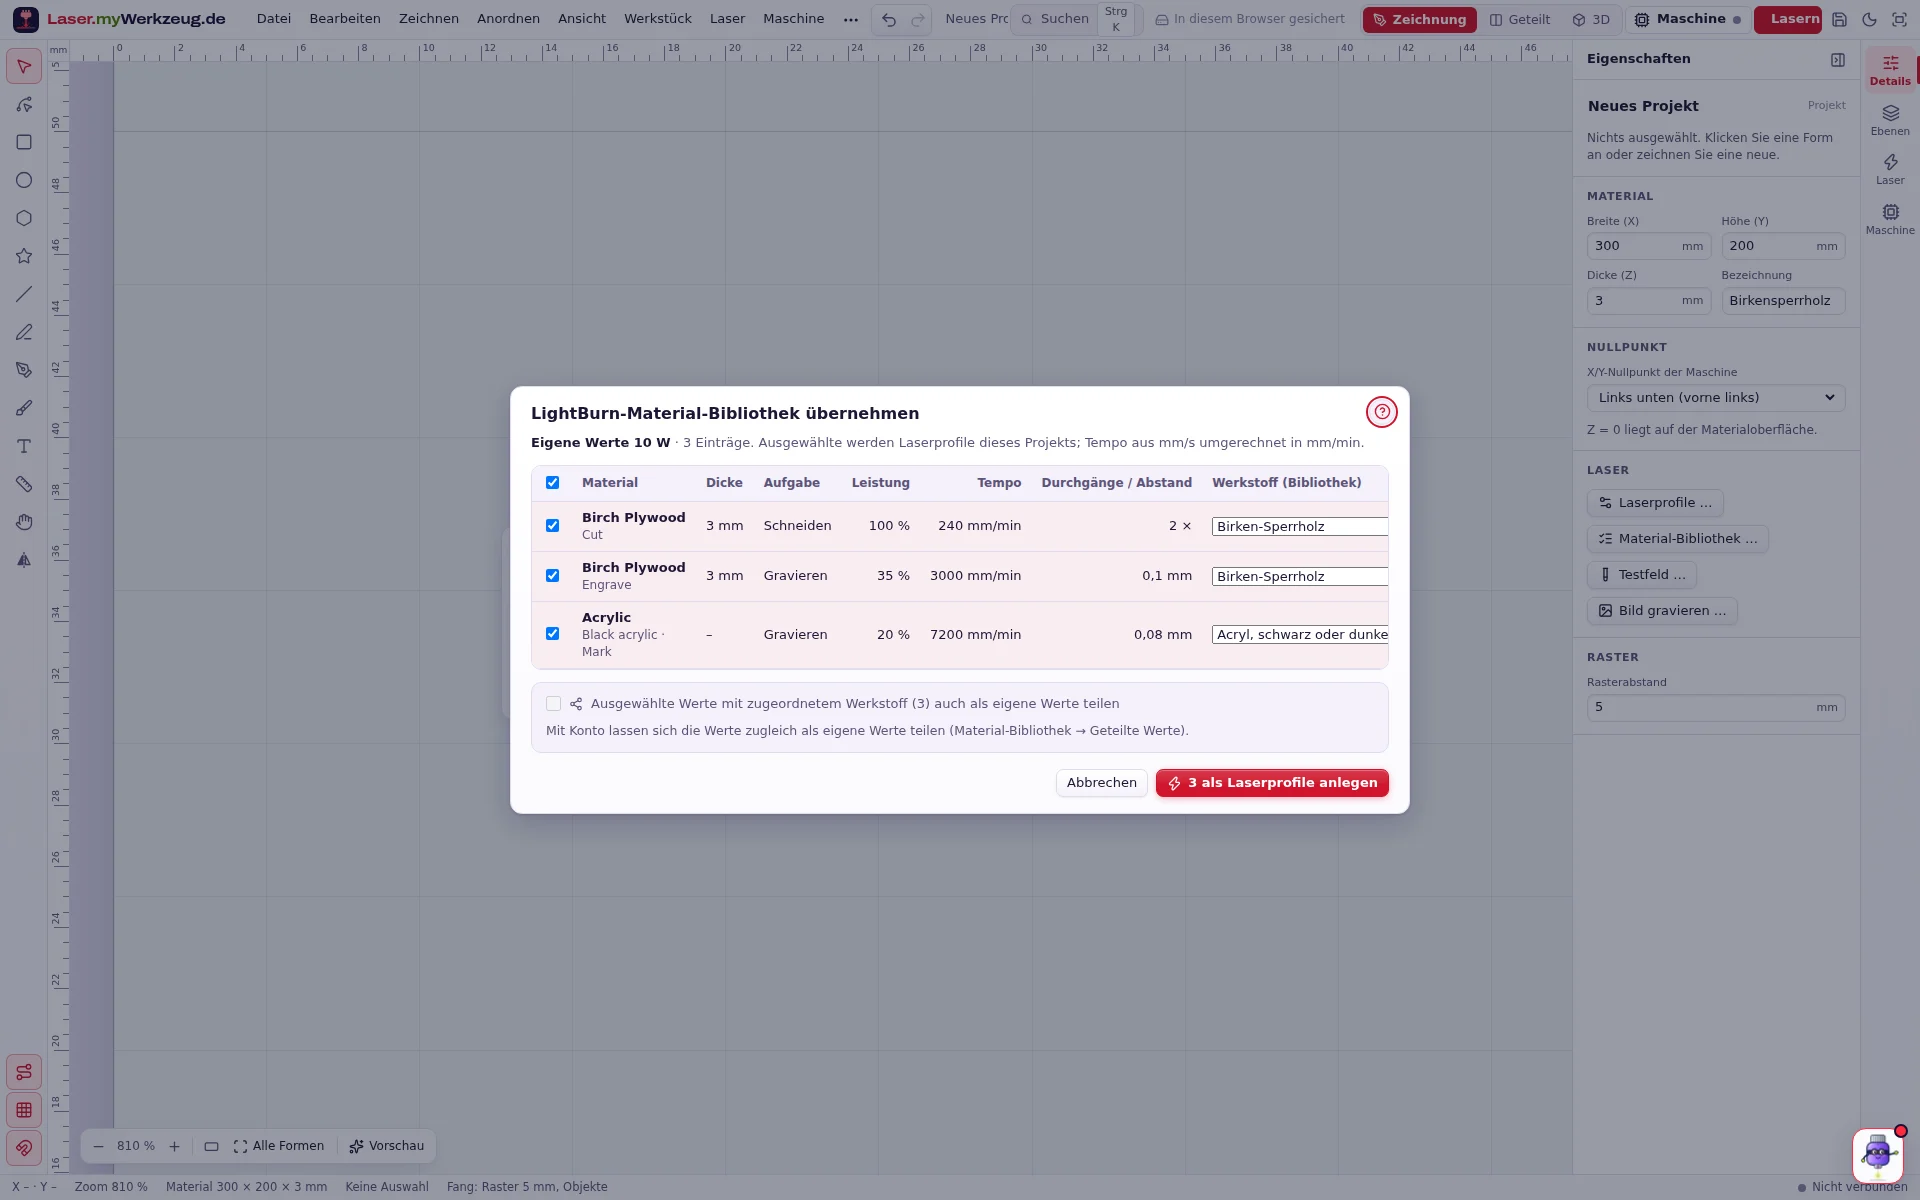This screenshot has height=1200, width=1920.
Task: Uncheck the Acrylic row checkbox
Action: coord(552,634)
